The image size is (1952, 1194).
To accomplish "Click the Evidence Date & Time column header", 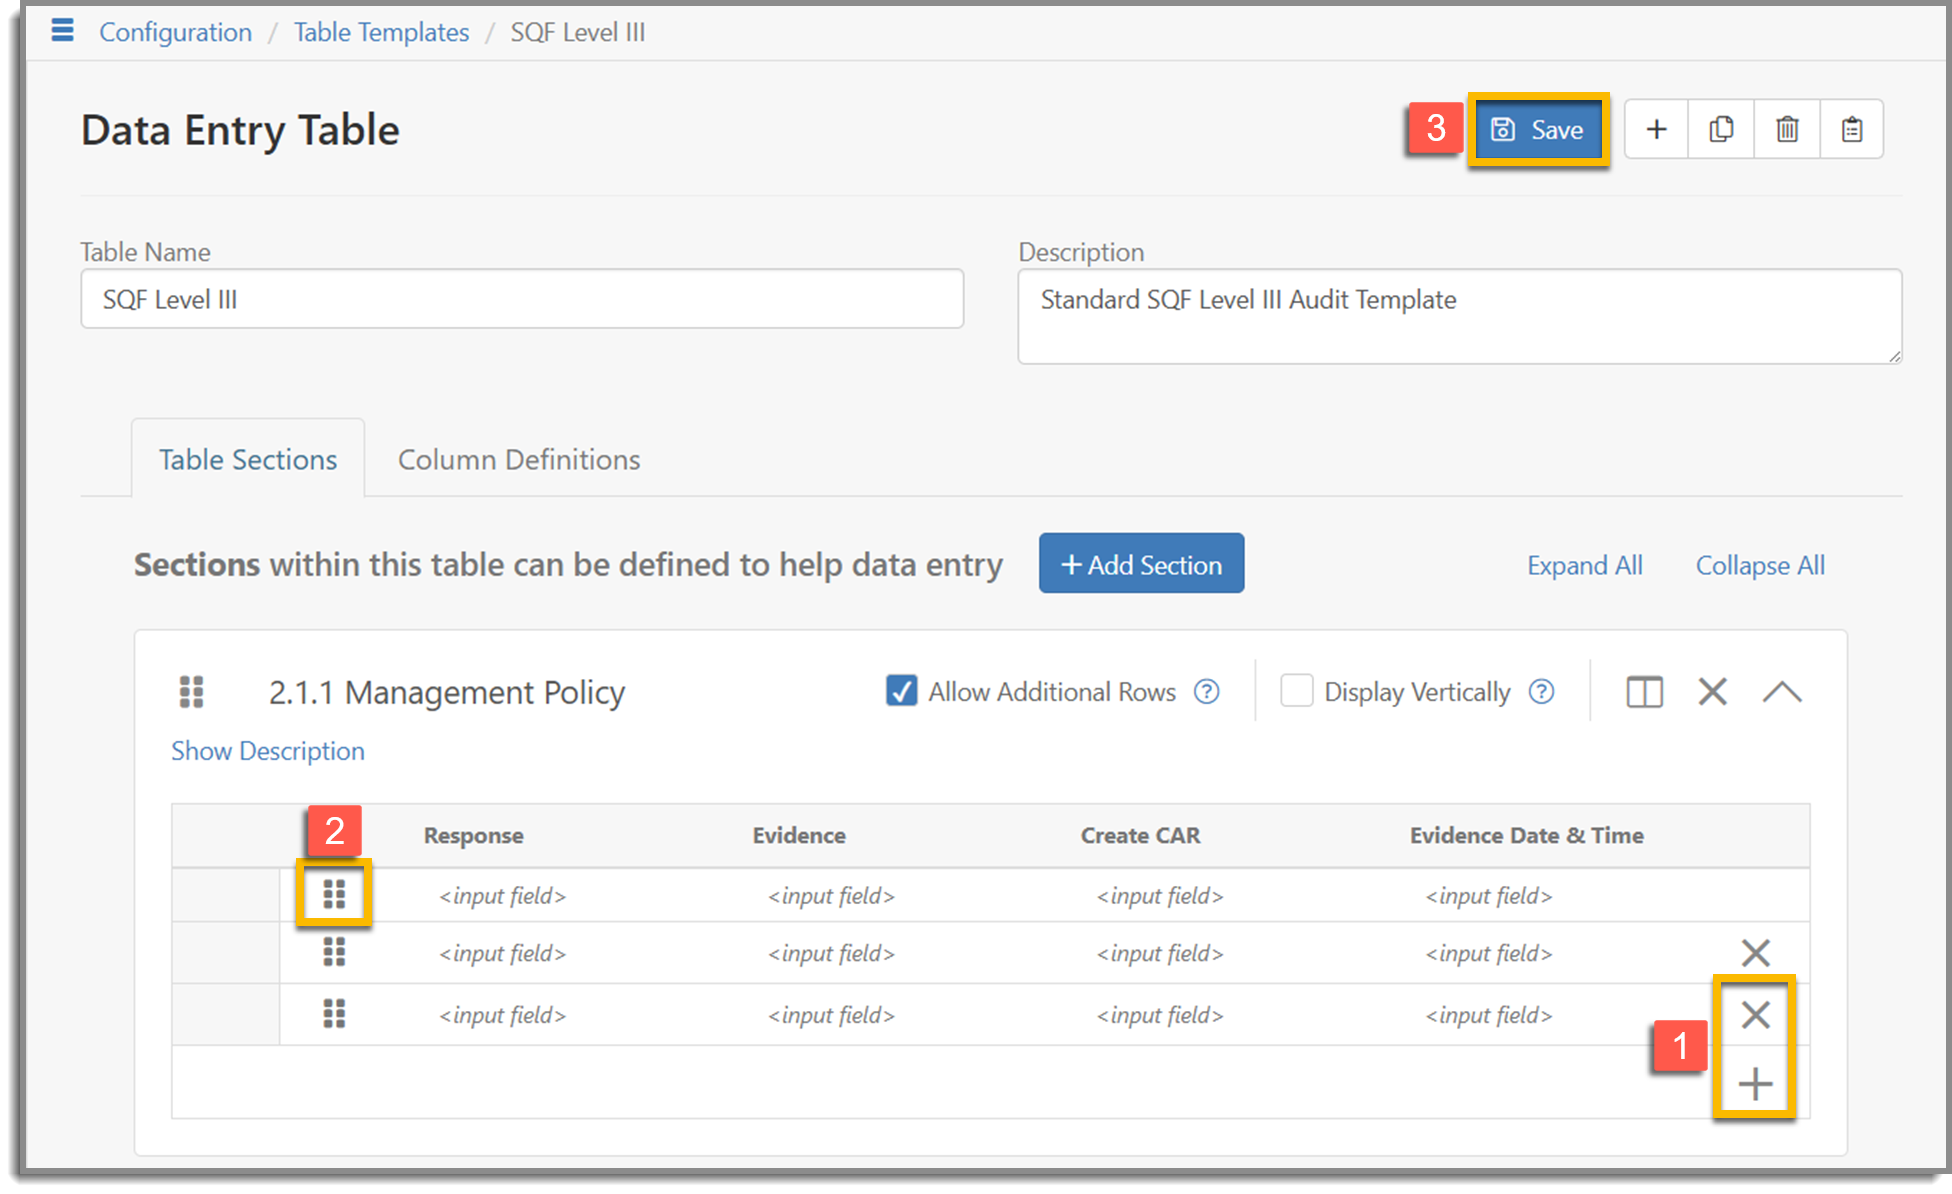I will 1527,835.
